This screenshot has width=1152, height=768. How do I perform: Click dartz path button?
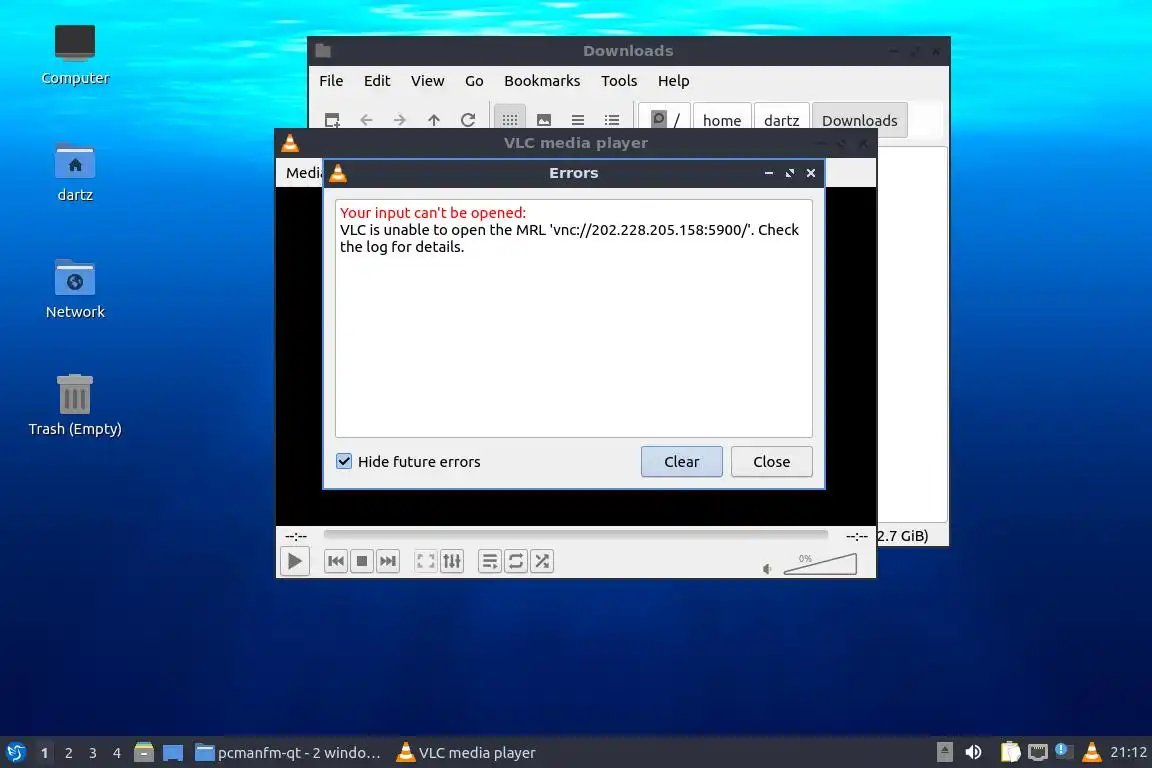[782, 119]
